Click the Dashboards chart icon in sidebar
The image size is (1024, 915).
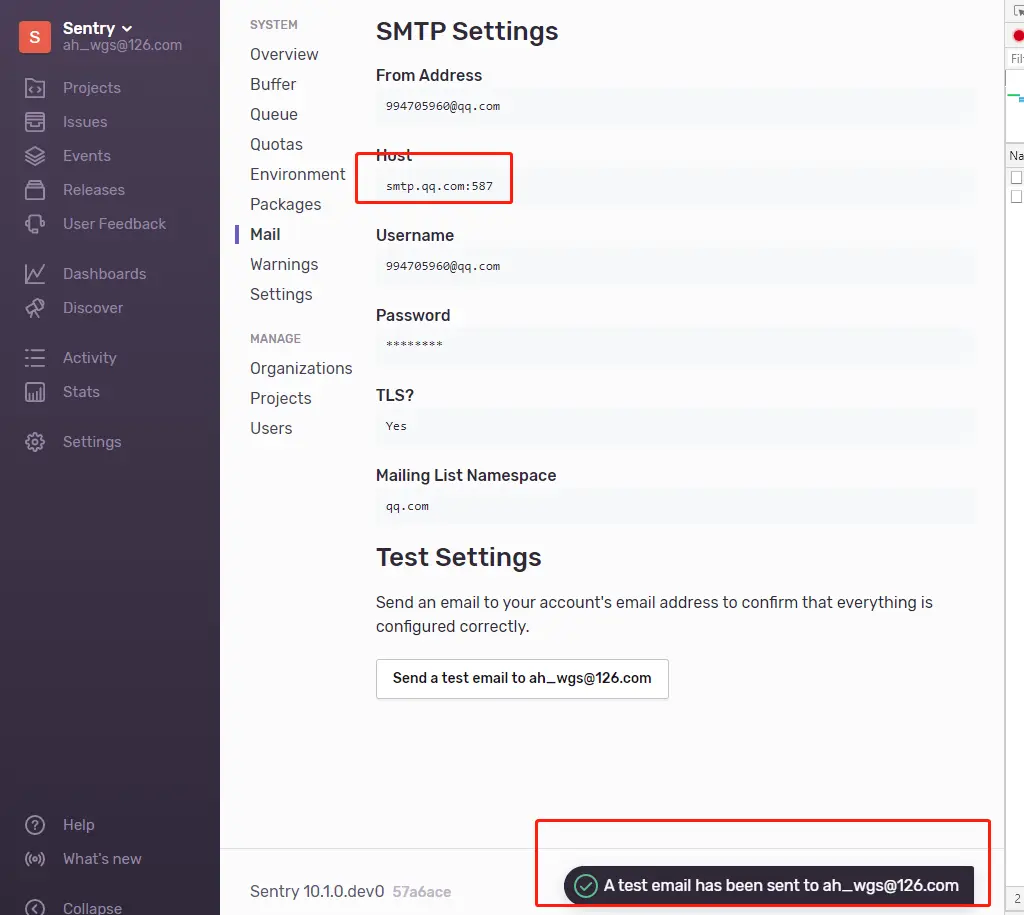(35, 274)
